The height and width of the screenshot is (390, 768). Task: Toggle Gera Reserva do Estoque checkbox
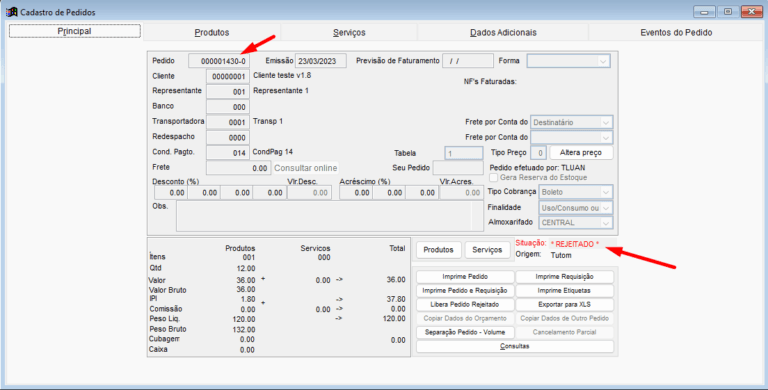coord(494,177)
